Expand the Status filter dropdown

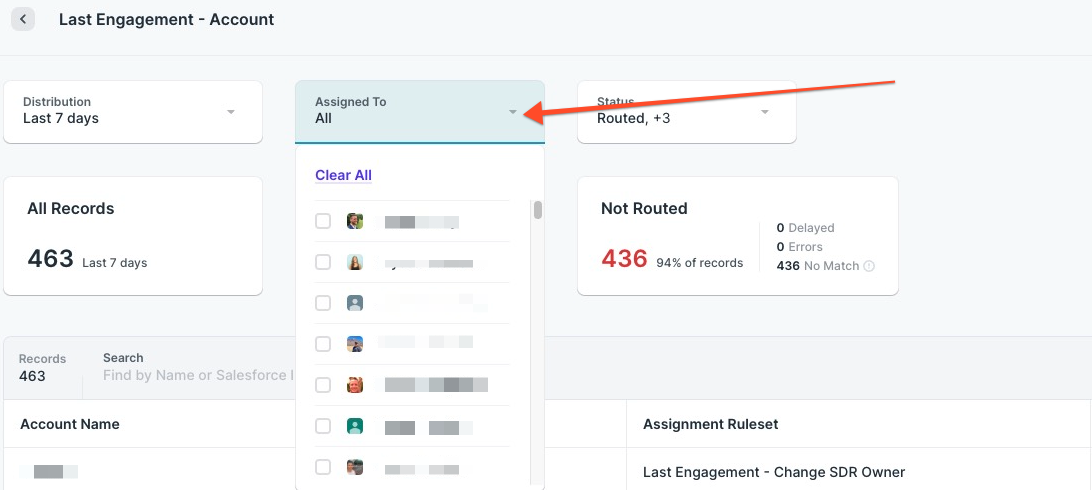[x=764, y=112]
